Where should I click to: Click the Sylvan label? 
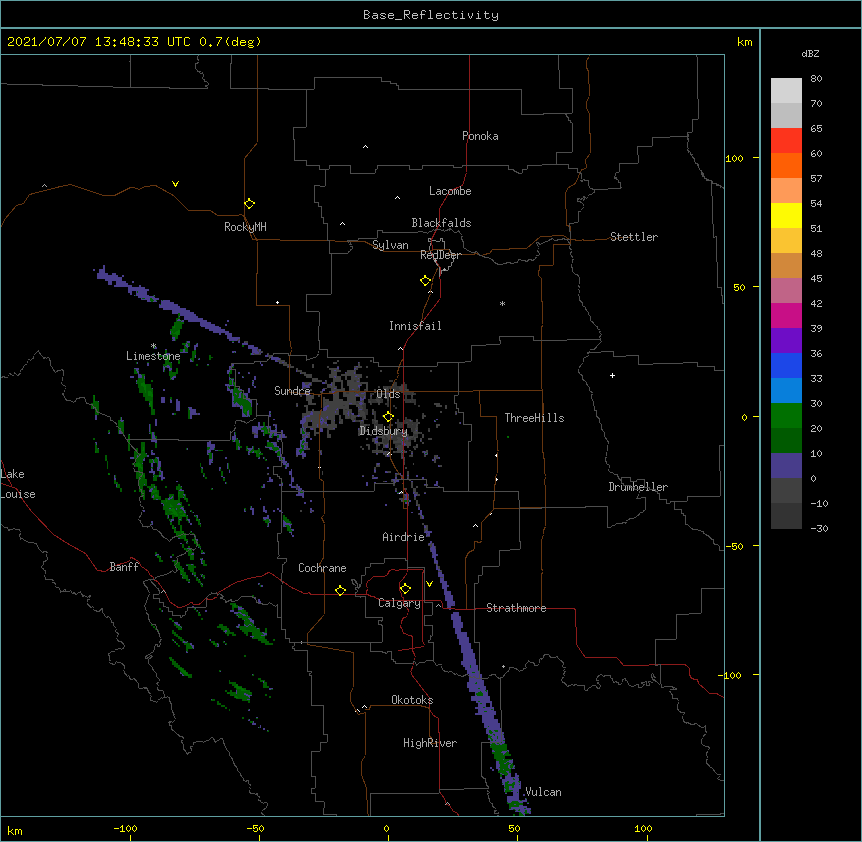[390, 245]
